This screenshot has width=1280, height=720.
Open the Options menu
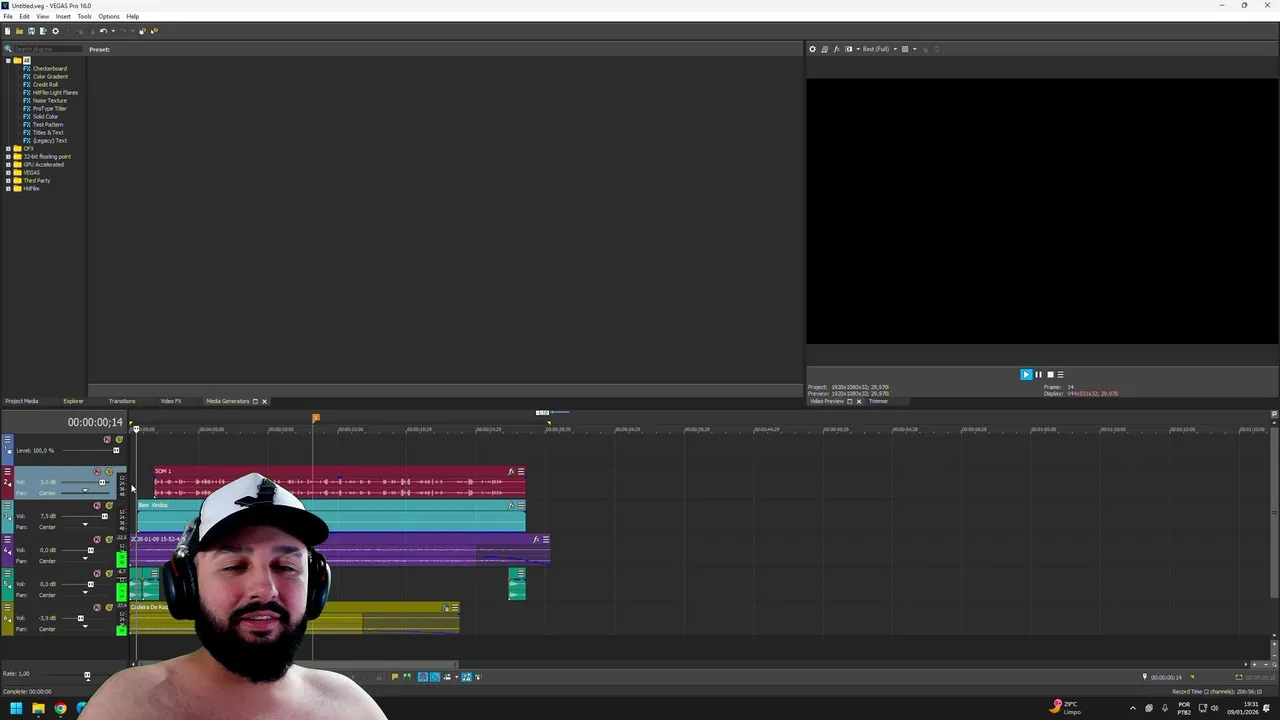(x=109, y=17)
